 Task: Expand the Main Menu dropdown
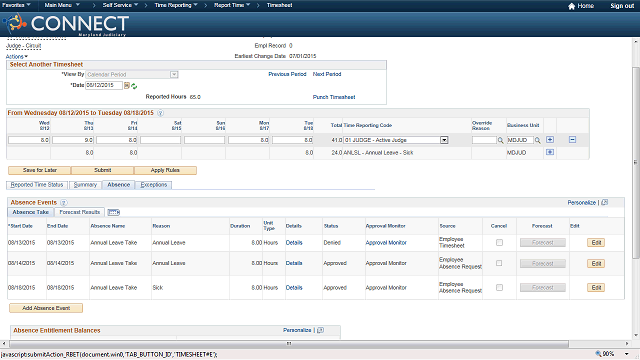point(62,5)
